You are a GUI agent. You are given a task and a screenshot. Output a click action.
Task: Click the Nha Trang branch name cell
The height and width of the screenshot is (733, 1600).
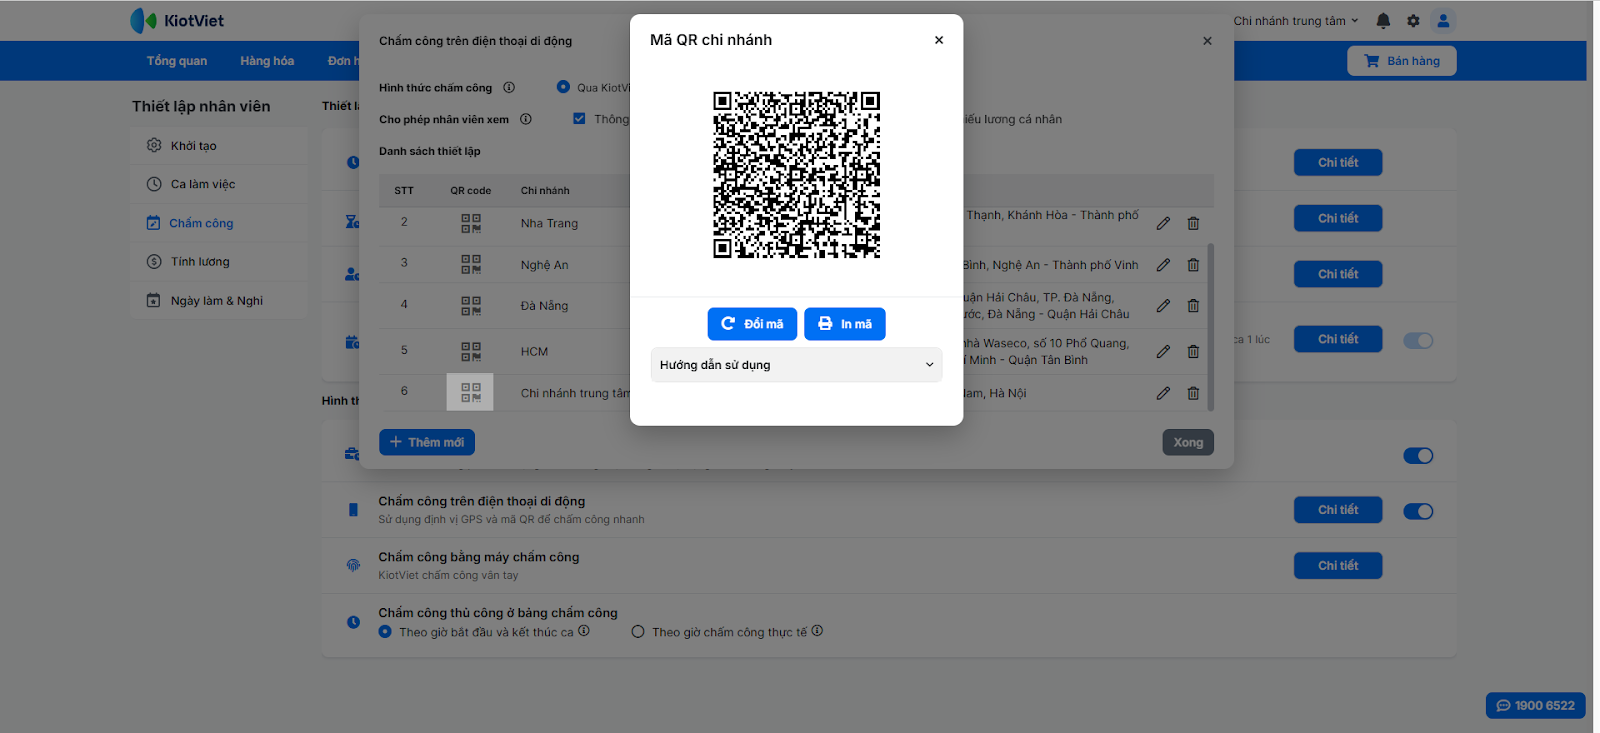tap(549, 223)
